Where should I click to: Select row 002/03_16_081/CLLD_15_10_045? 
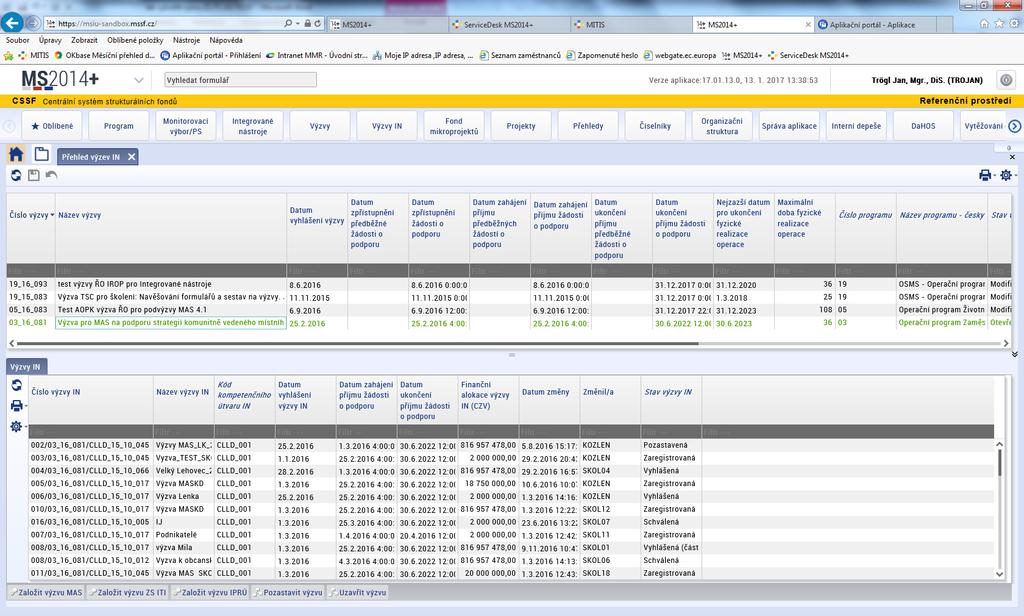click(511, 446)
